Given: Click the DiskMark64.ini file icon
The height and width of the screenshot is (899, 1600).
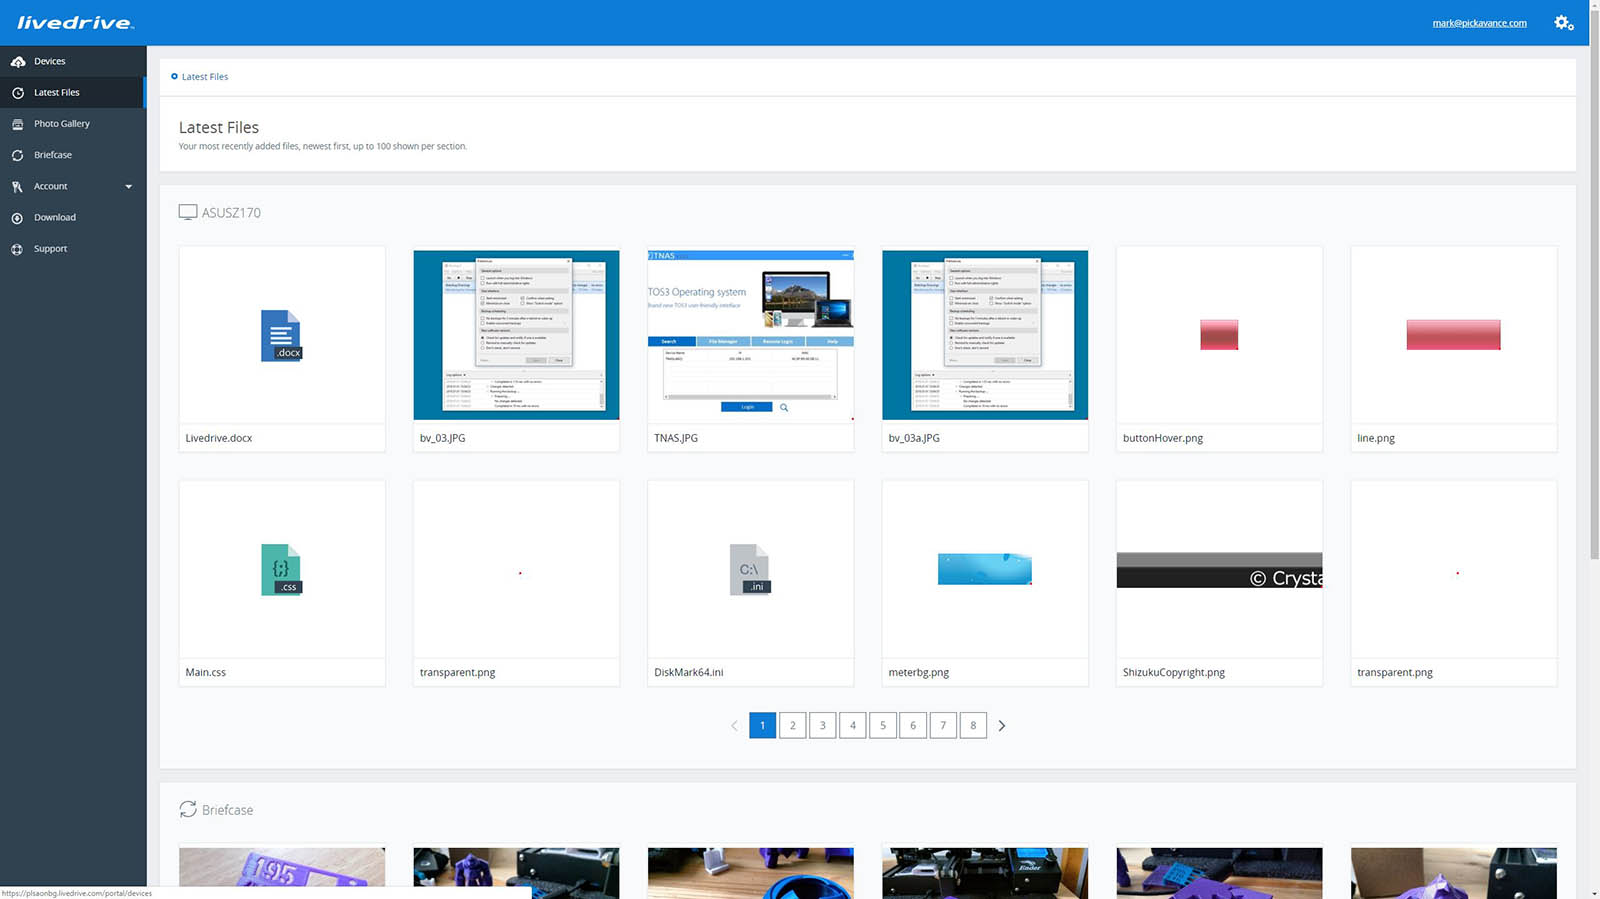Looking at the screenshot, I should pyautogui.click(x=750, y=569).
